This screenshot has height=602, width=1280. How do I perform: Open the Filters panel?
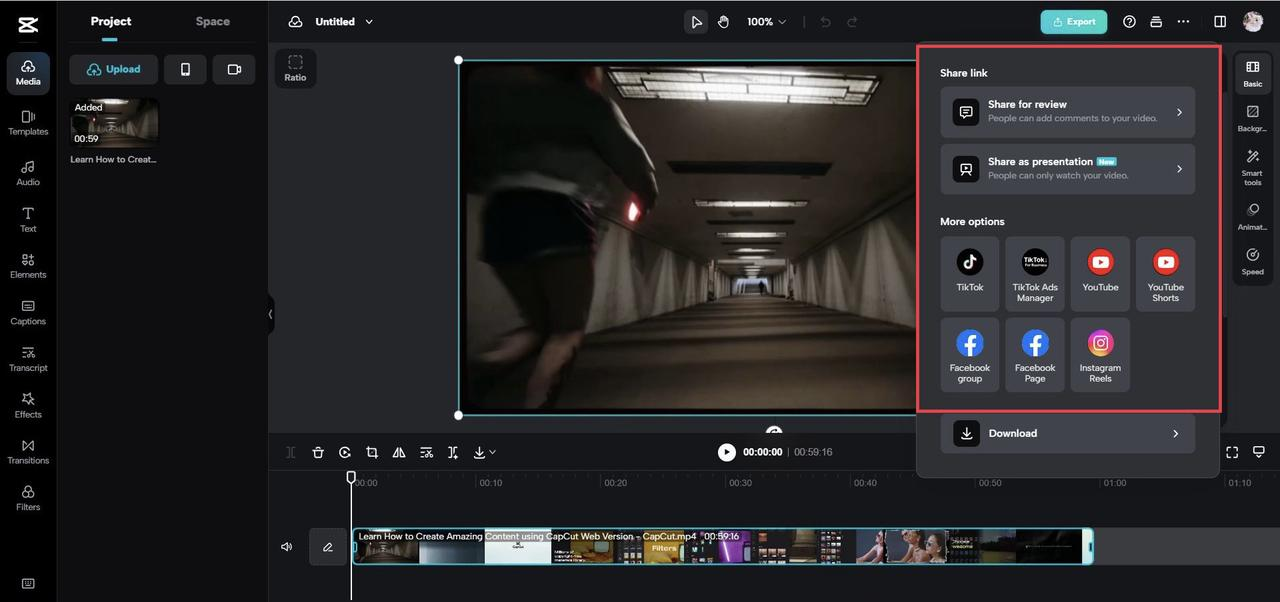pos(28,498)
